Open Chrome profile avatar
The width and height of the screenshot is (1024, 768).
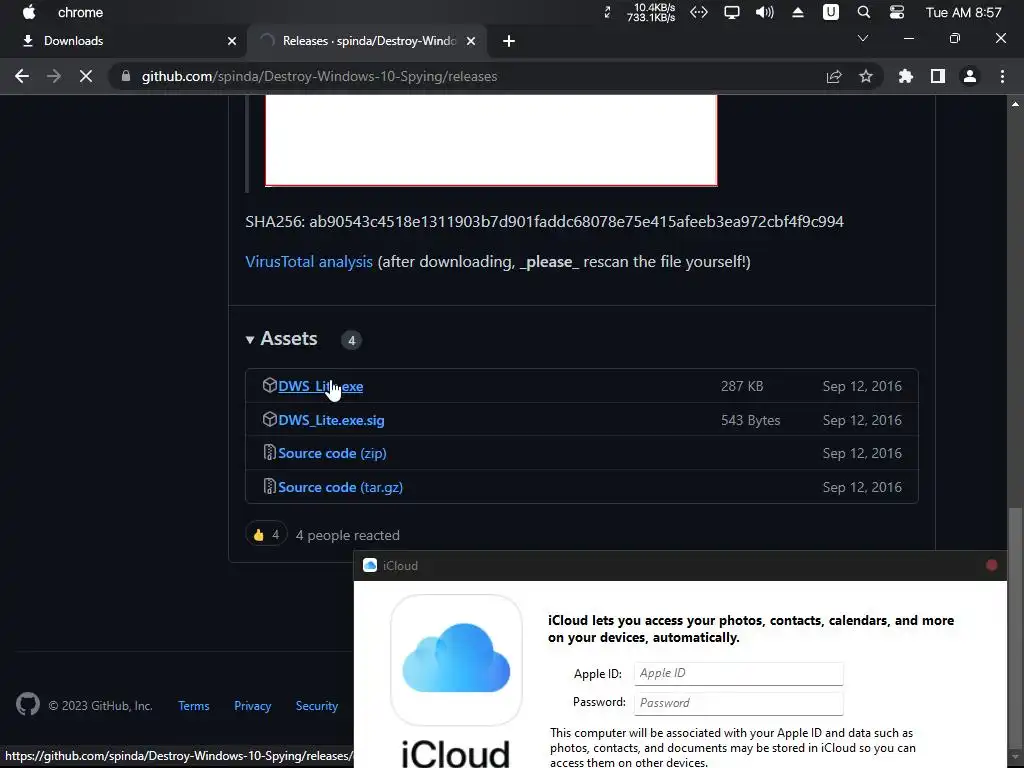[970, 76]
